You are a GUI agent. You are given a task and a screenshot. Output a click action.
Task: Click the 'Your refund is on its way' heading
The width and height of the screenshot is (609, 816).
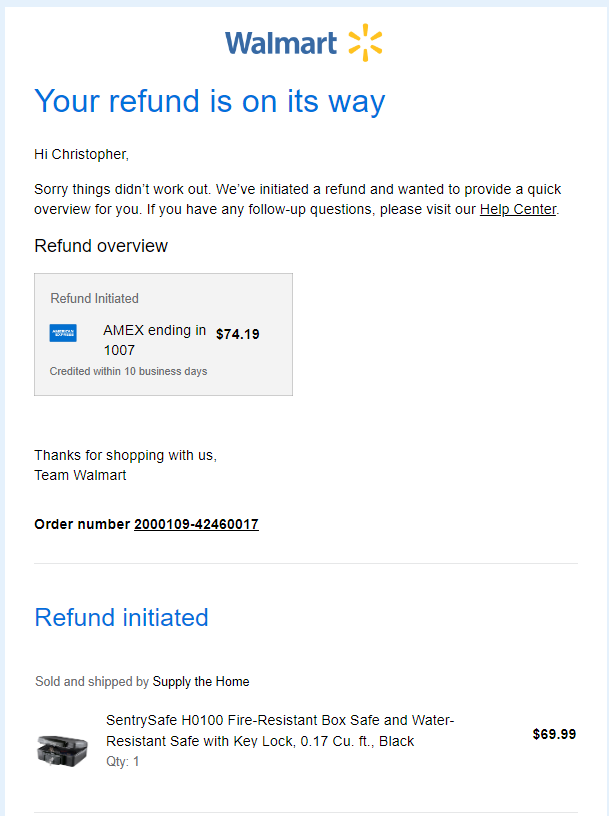210,101
